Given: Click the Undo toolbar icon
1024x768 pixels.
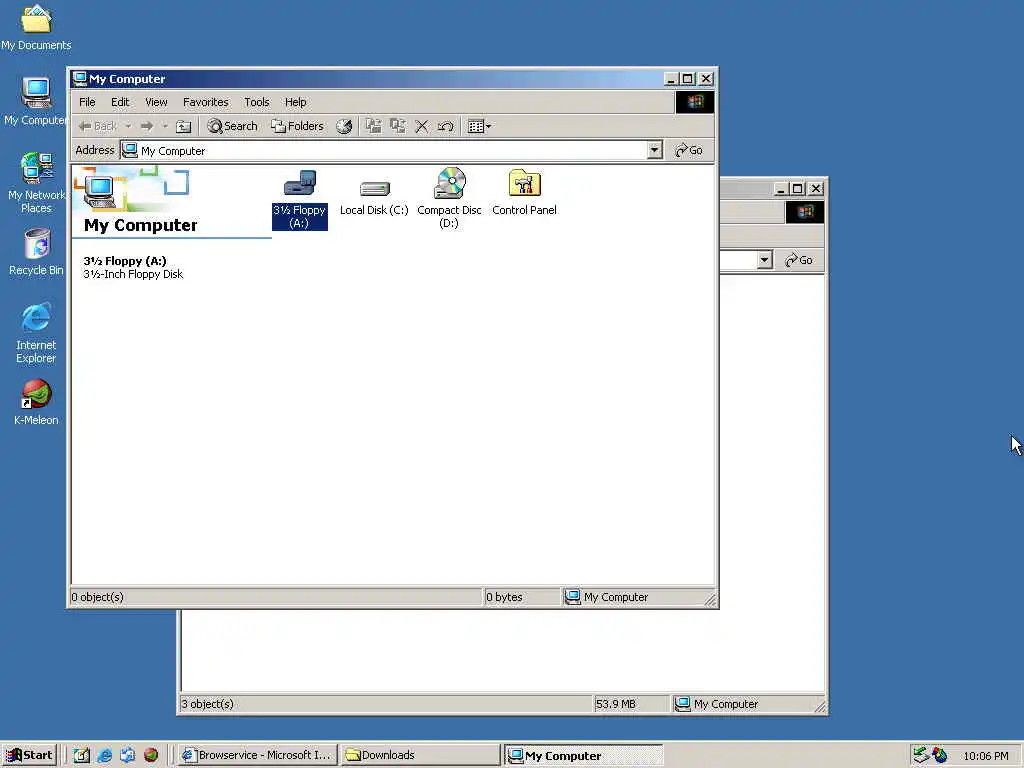Looking at the screenshot, I should click(445, 126).
